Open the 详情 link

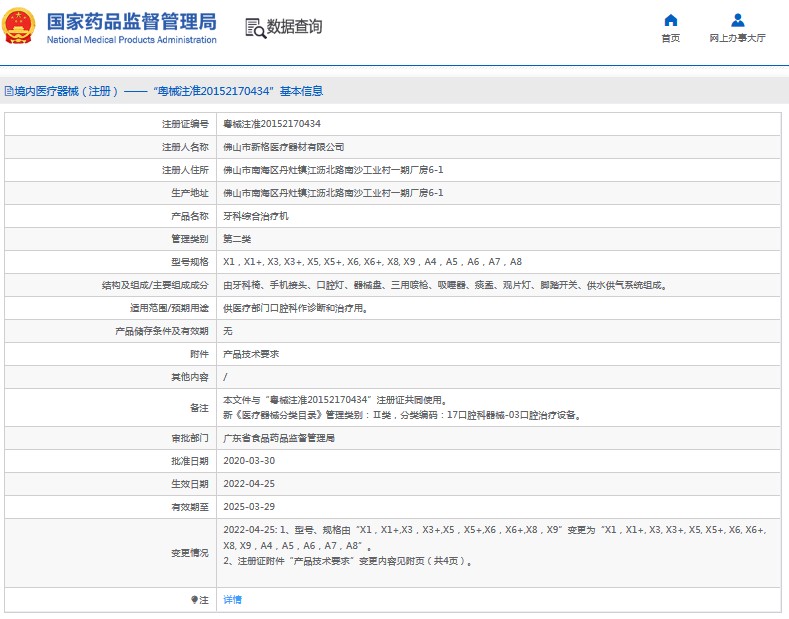(x=232, y=599)
